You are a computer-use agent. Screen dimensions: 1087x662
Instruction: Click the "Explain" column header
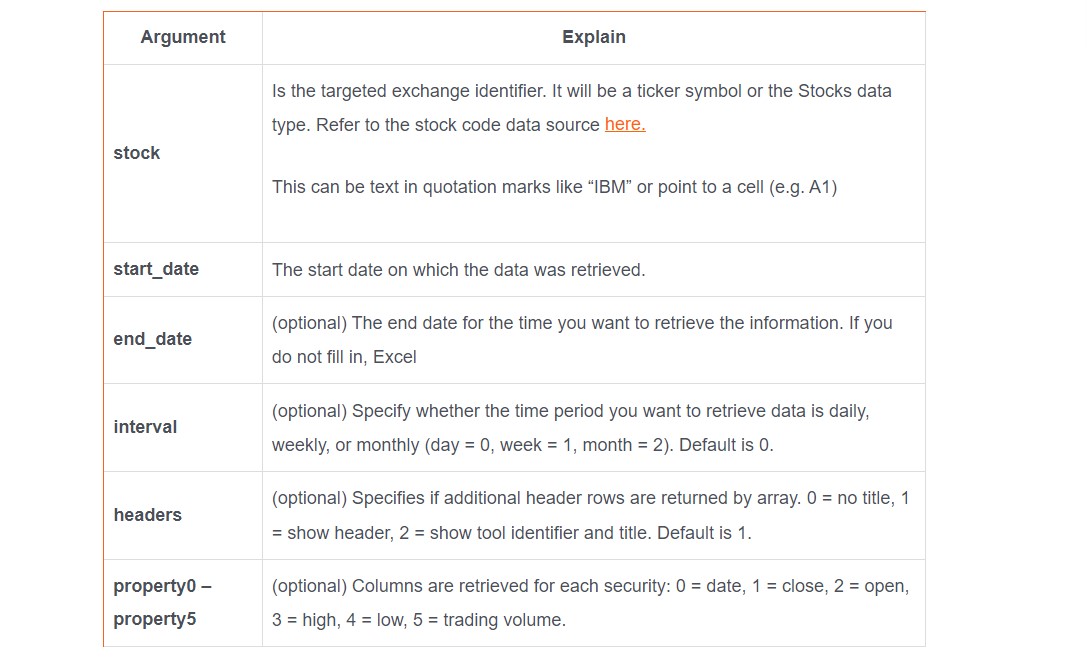(x=593, y=37)
